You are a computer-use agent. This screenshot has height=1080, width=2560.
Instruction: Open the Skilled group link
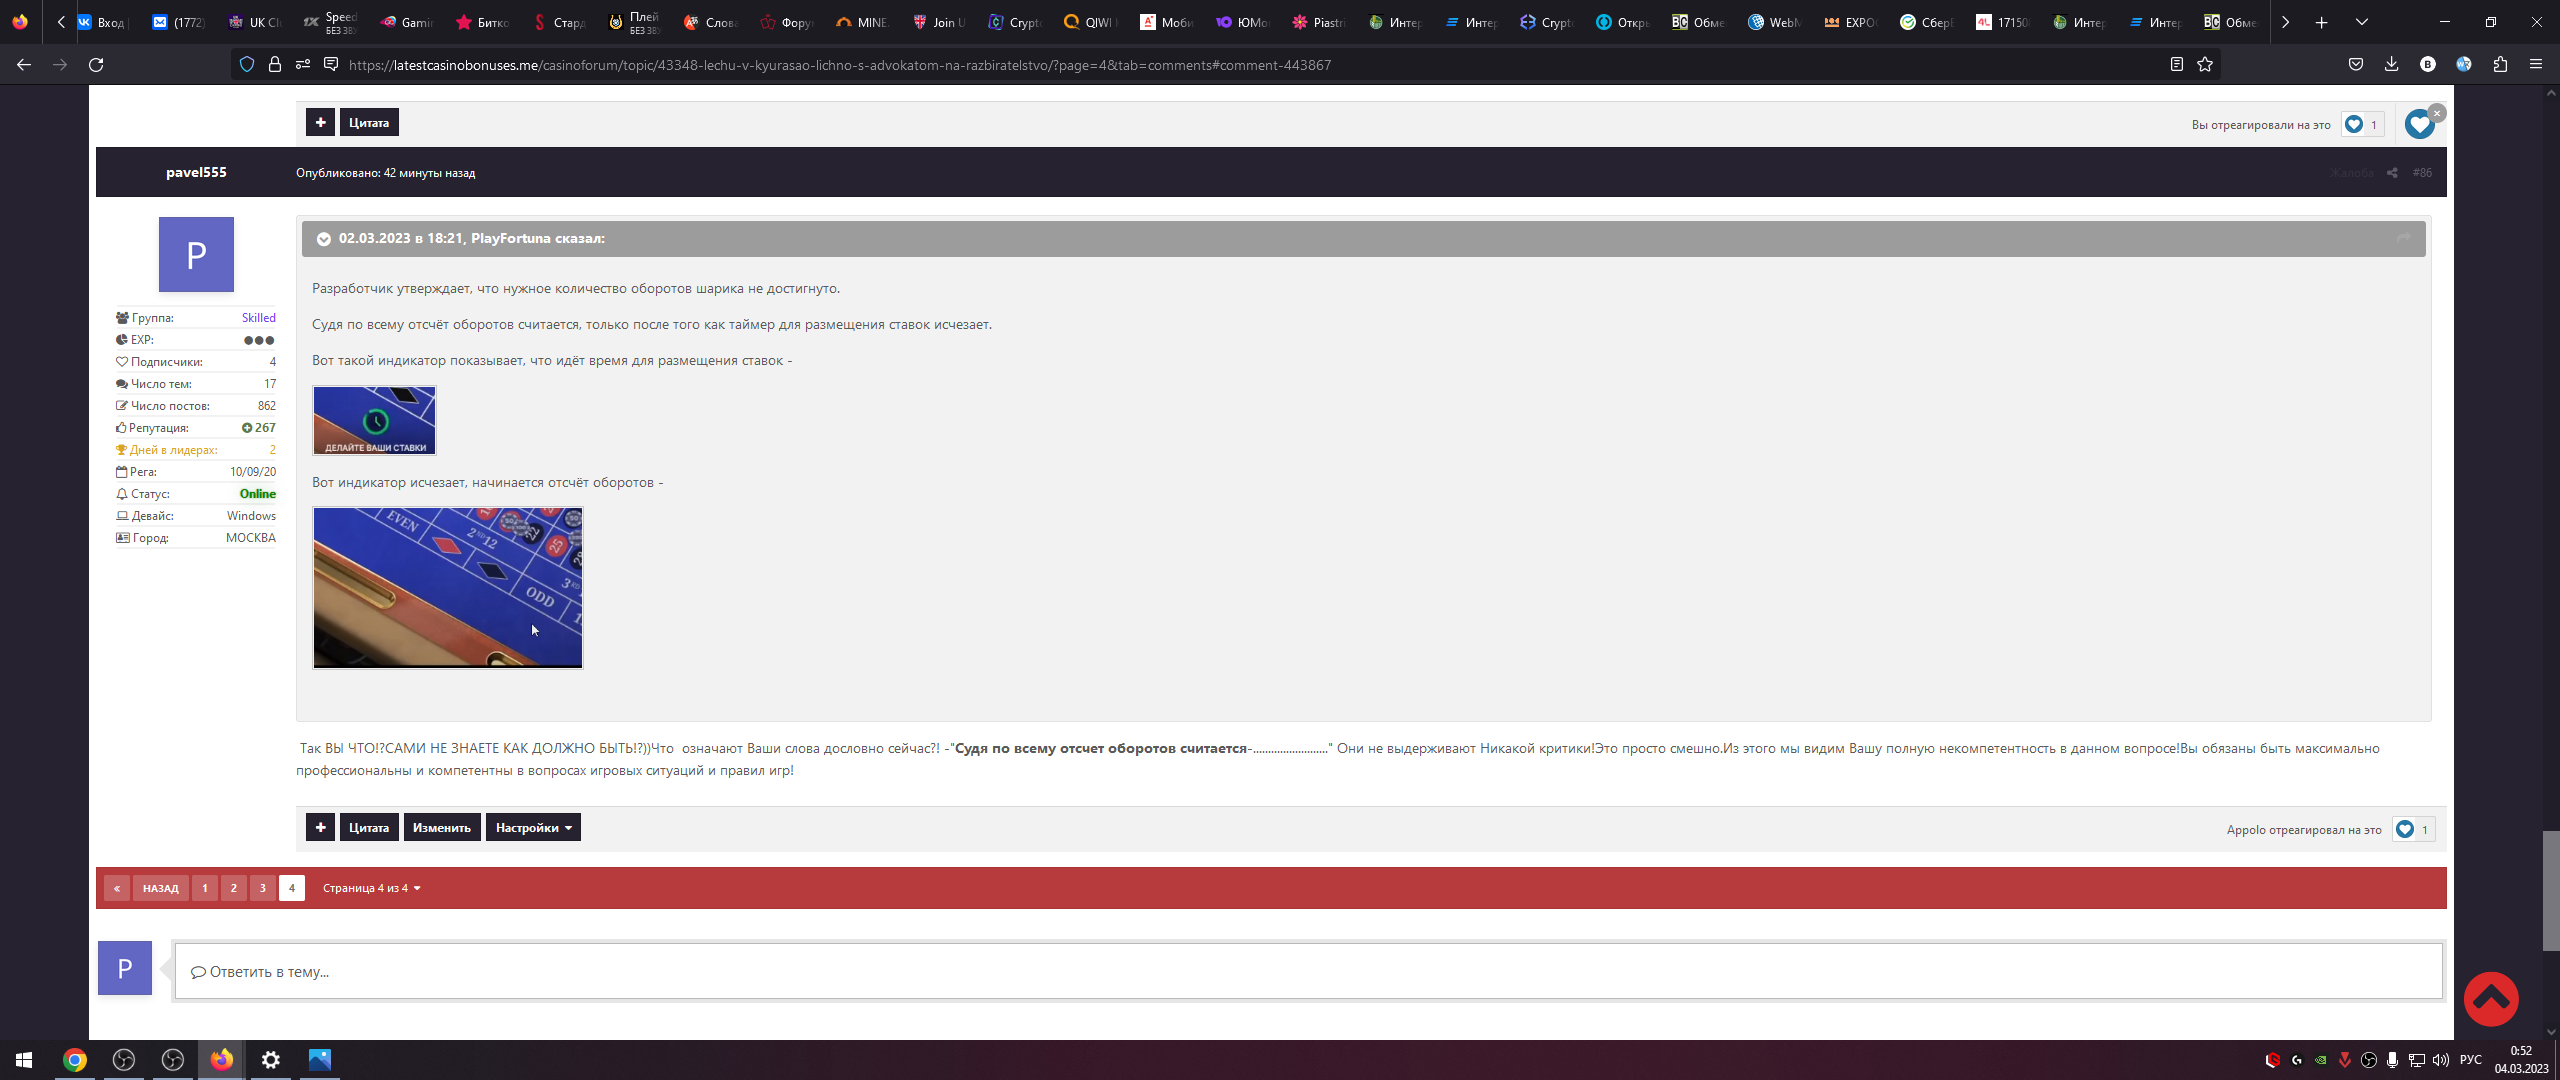(x=258, y=318)
